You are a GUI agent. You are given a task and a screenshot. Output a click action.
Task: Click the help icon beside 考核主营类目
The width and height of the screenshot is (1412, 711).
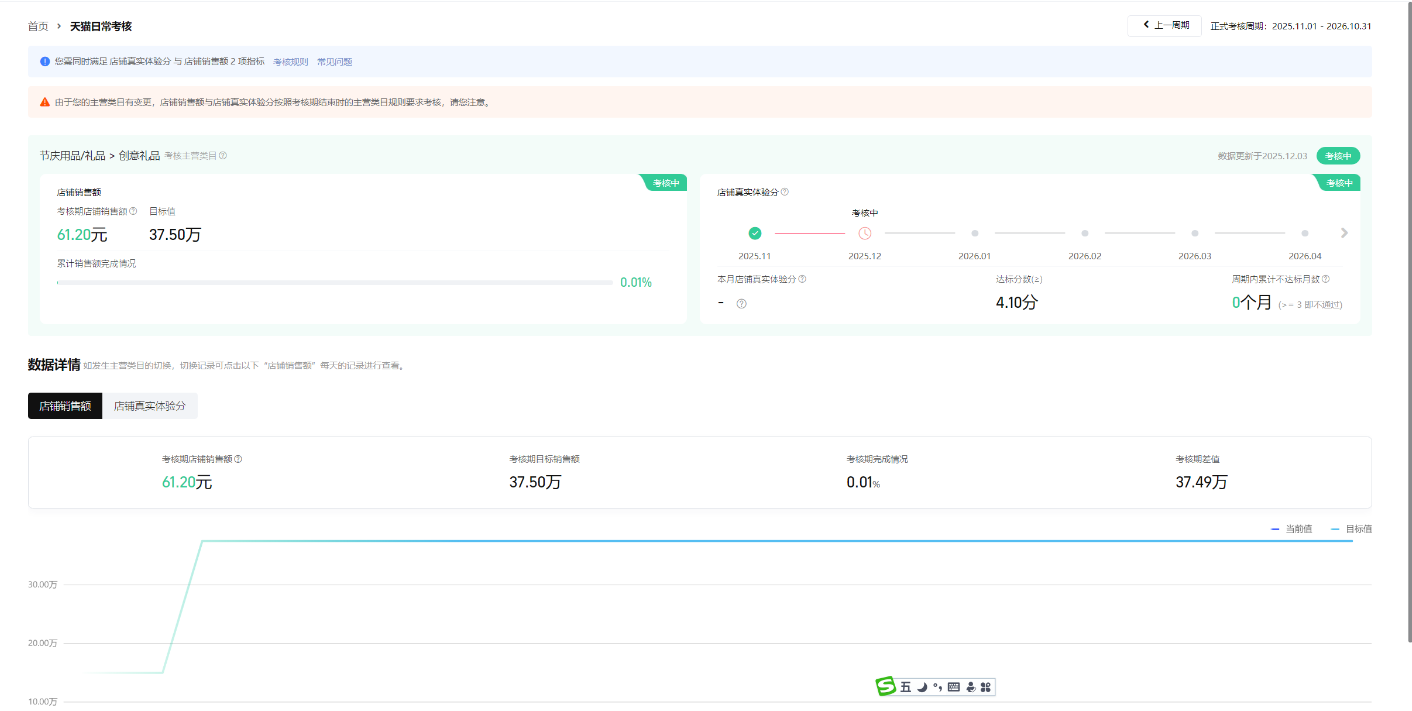[x=223, y=156]
